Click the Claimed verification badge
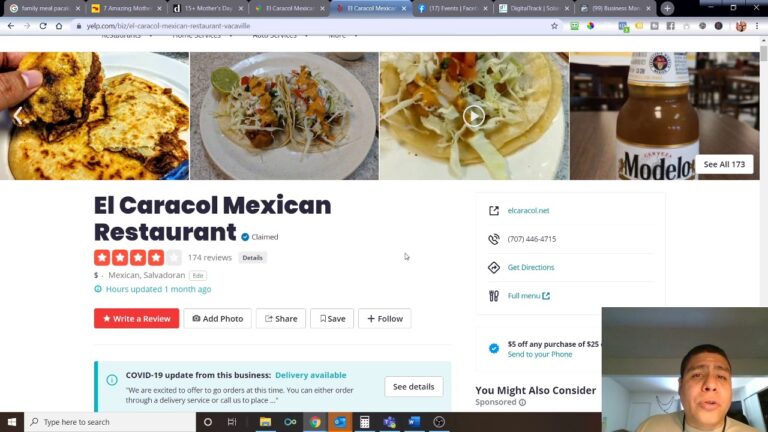 (x=260, y=237)
